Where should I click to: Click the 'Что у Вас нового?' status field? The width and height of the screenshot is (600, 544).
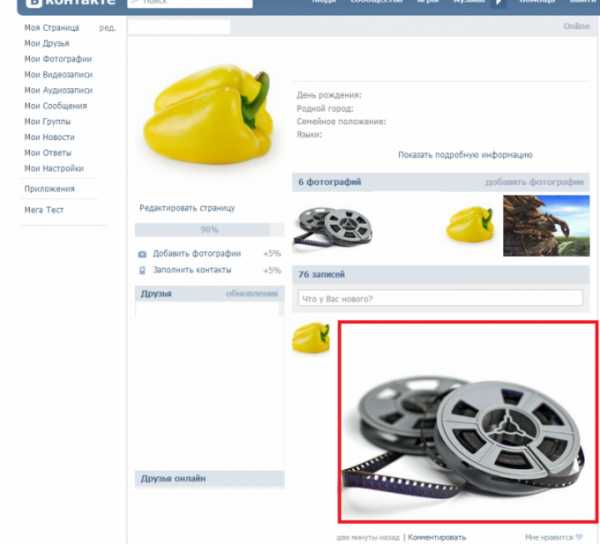440,299
